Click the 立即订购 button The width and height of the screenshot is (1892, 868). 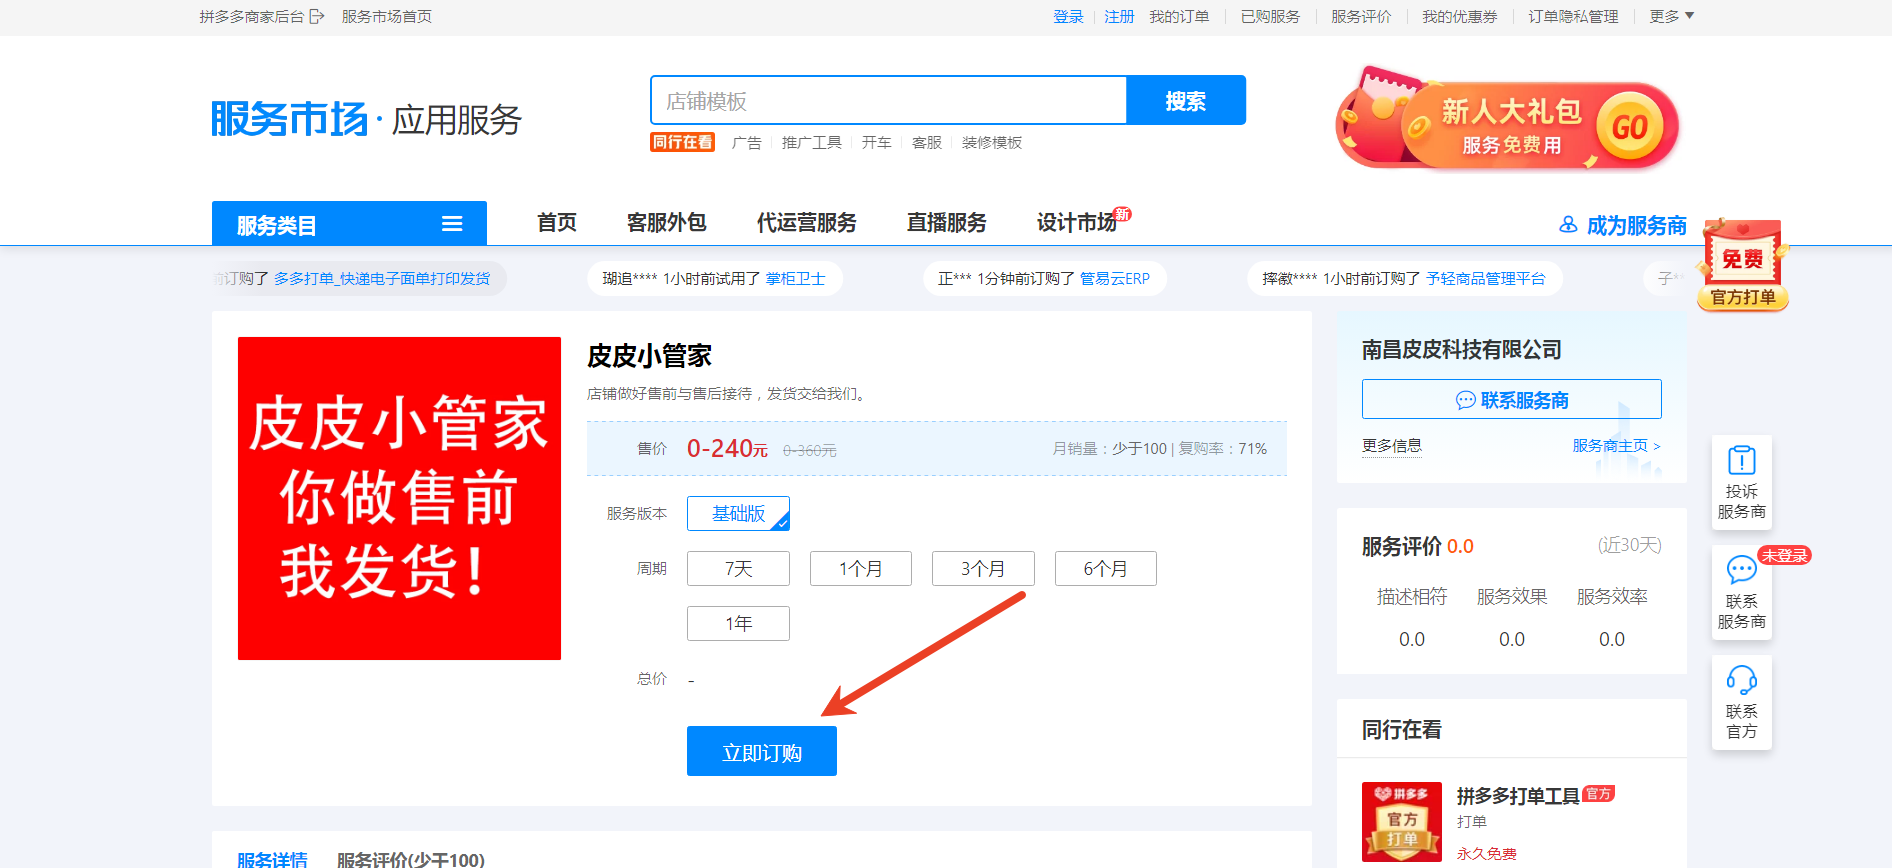(x=762, y=752)
